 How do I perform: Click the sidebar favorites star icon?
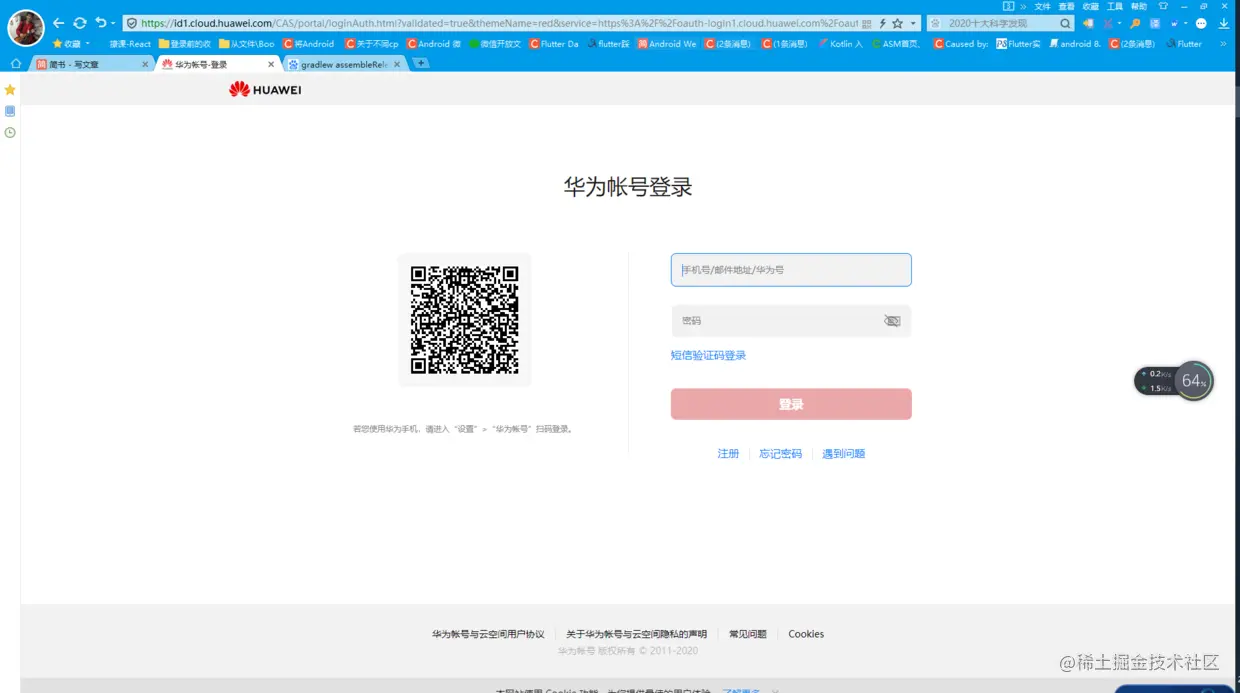click(10, 90)
